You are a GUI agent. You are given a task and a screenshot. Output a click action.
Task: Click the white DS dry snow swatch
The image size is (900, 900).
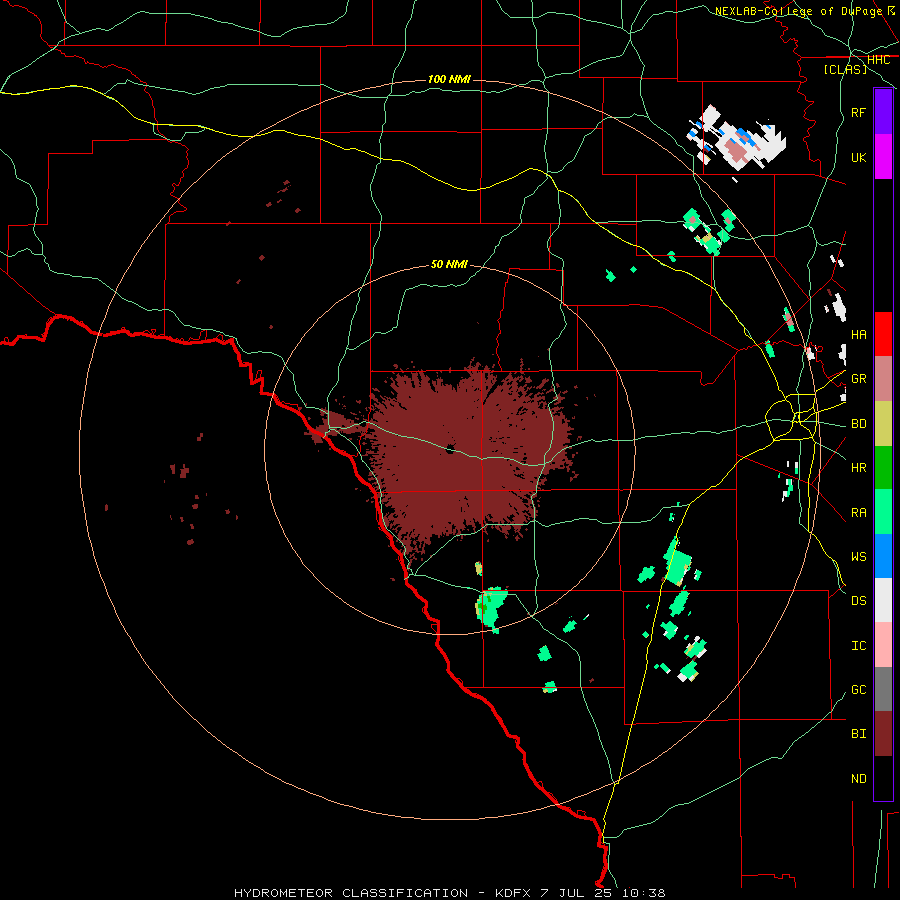click(883, 600)
